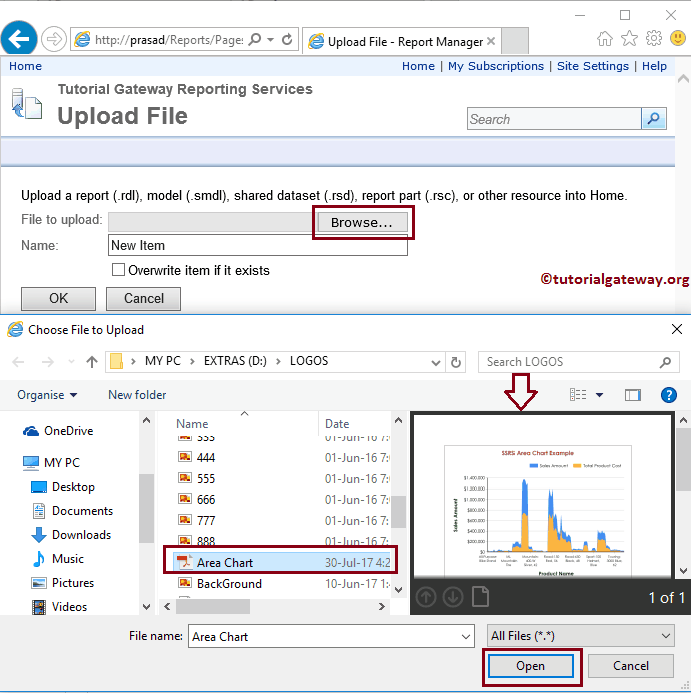Go to previous preview page arrow
The height and width of the screenshot is (693, 691).
426,597
